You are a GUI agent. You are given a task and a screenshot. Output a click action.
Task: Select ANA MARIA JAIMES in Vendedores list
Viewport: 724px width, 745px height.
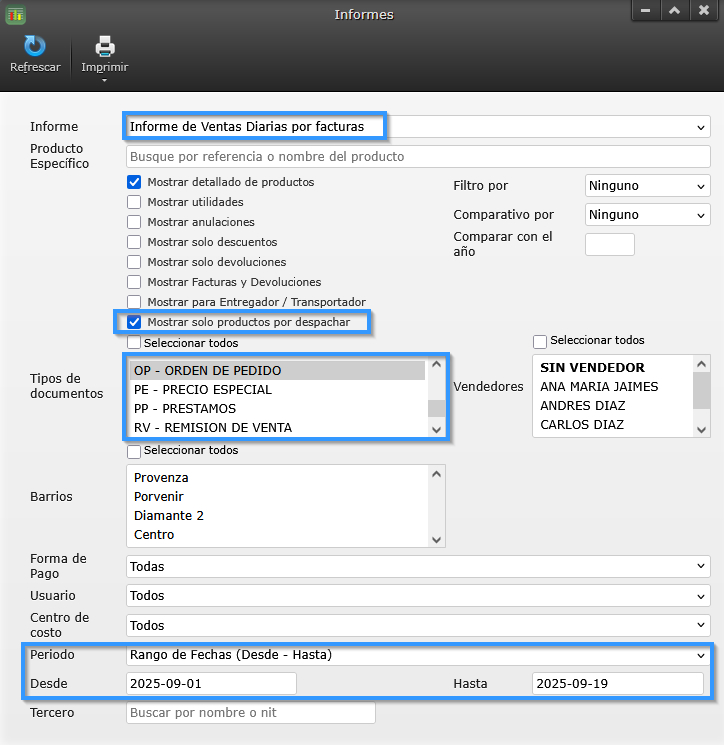tap(599, 387)
